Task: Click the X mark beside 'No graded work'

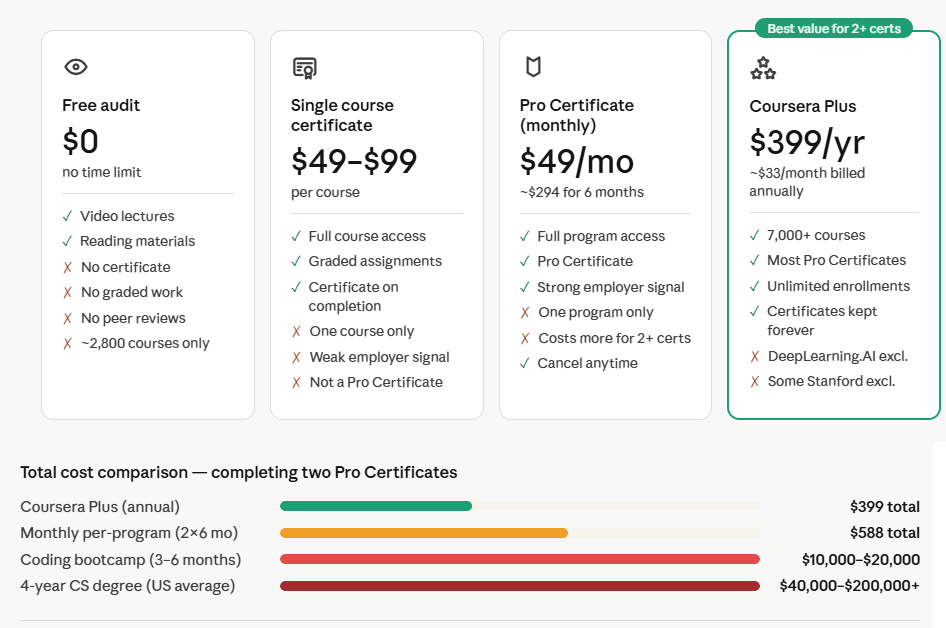Action: [x=68, y=293]
